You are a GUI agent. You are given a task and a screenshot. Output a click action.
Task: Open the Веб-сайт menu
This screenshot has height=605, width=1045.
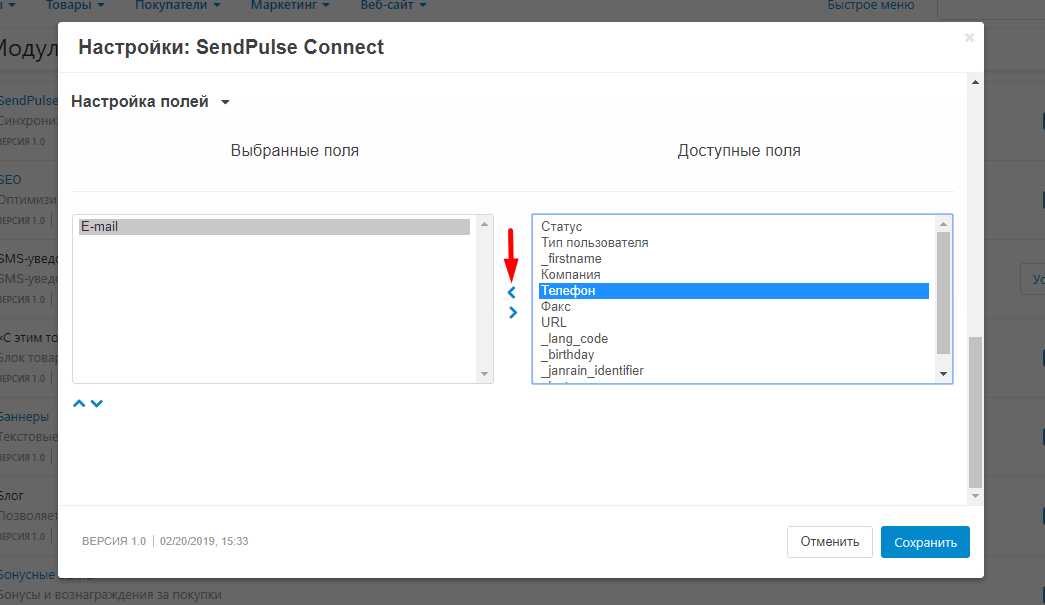(x=393, y=6)
